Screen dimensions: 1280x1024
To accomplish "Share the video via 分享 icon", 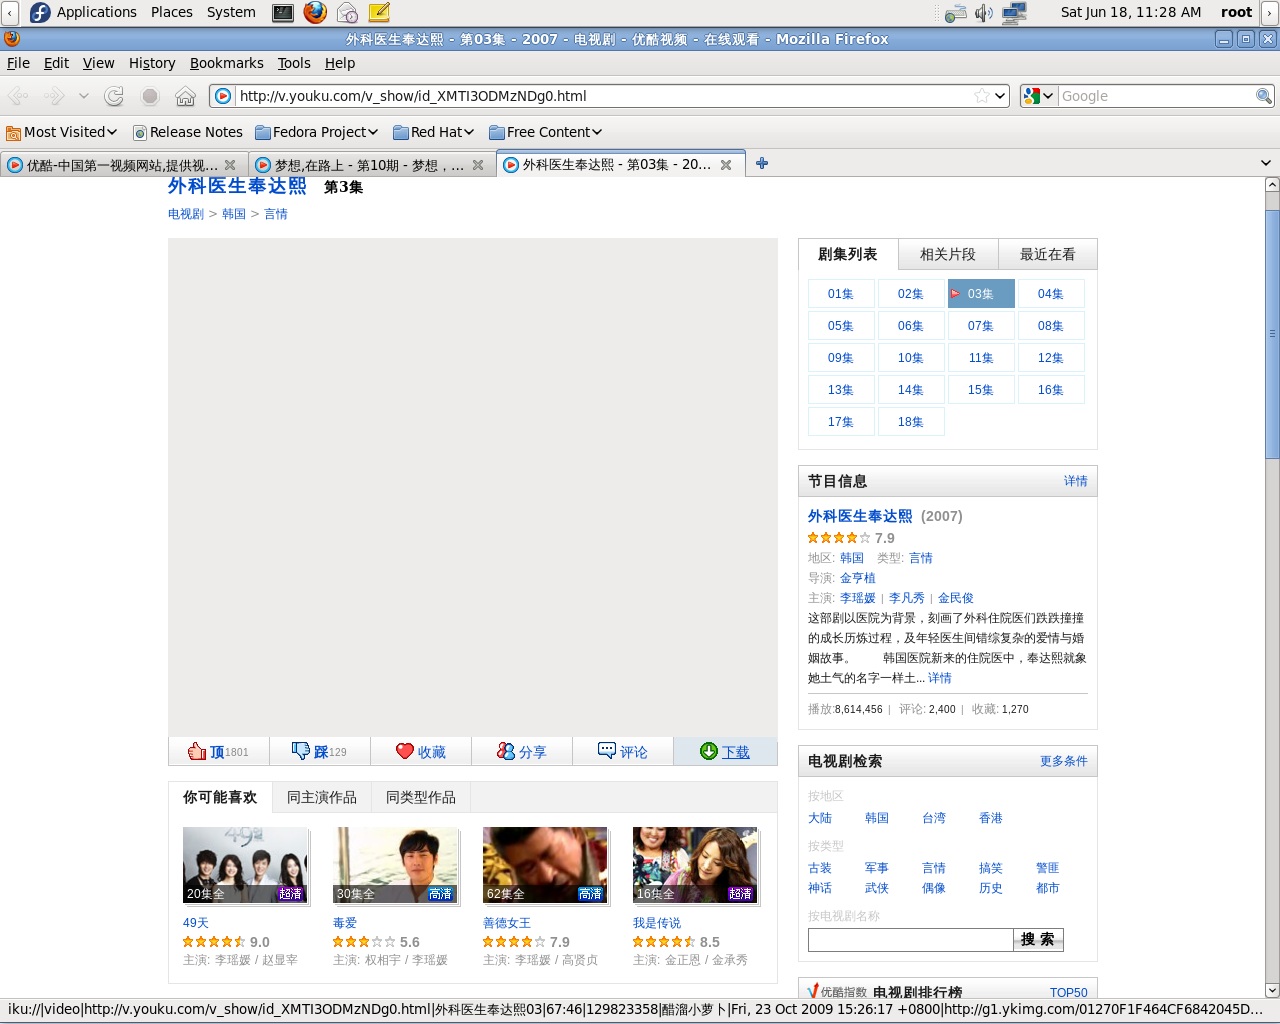I will pos(506,752).
